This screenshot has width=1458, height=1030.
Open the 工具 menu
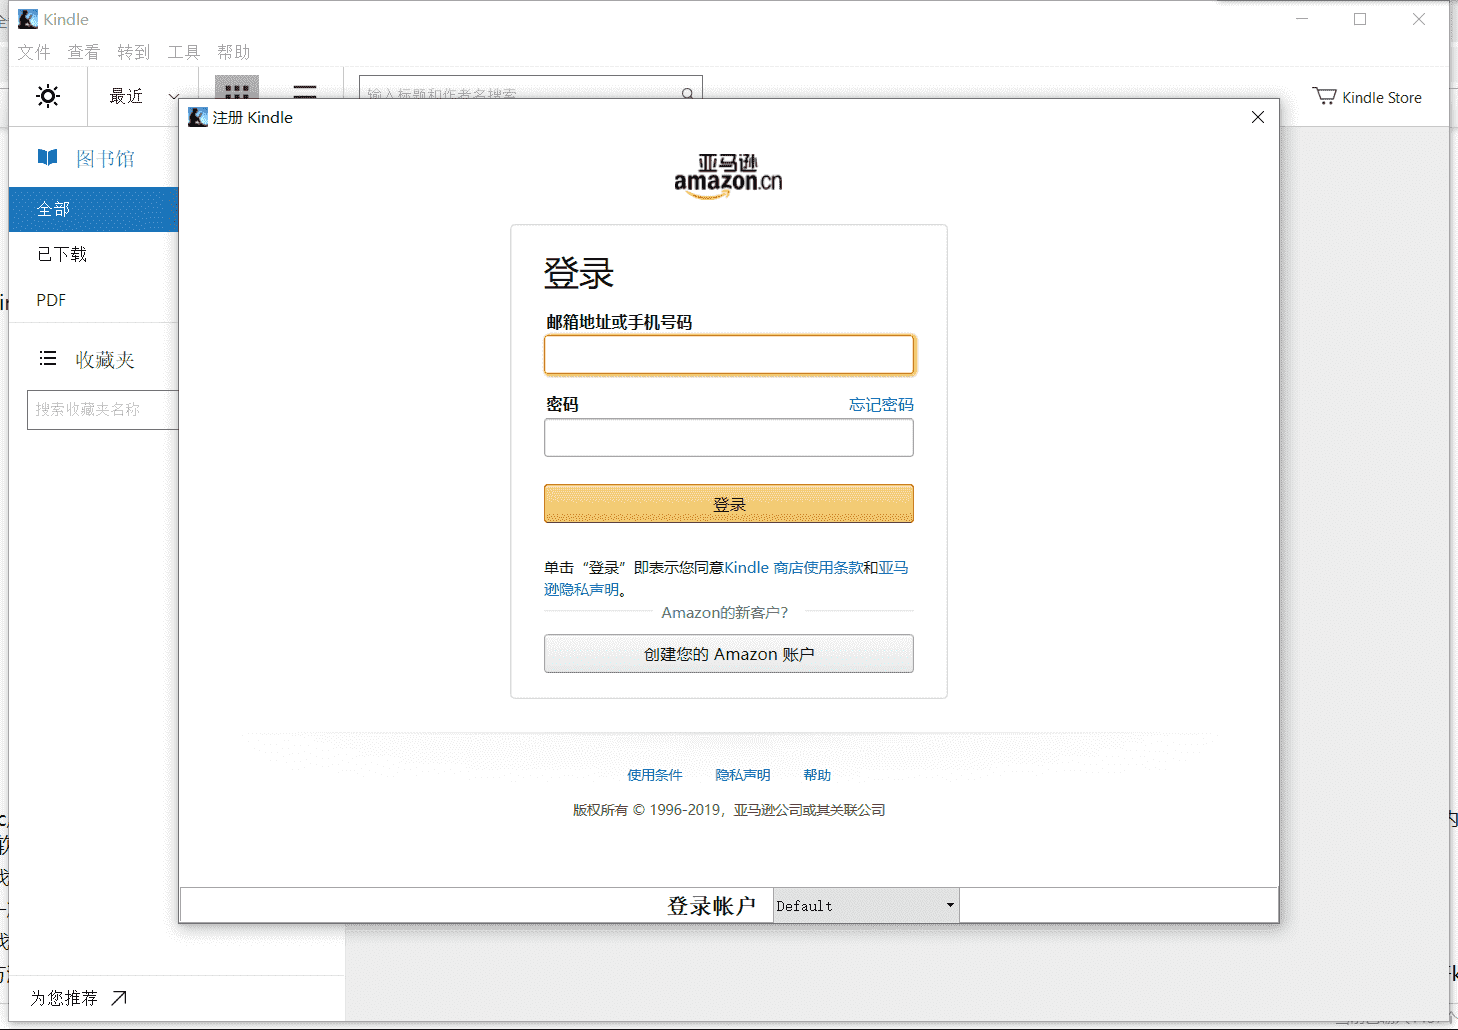click(184, 52)
